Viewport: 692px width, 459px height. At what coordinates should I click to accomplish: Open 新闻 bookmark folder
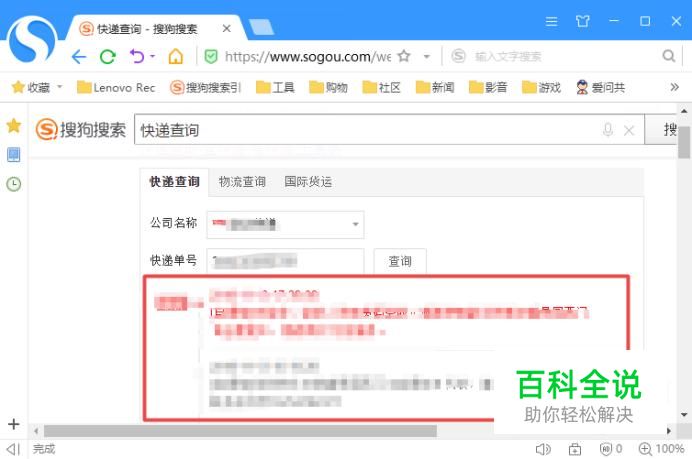pos(435,87)
